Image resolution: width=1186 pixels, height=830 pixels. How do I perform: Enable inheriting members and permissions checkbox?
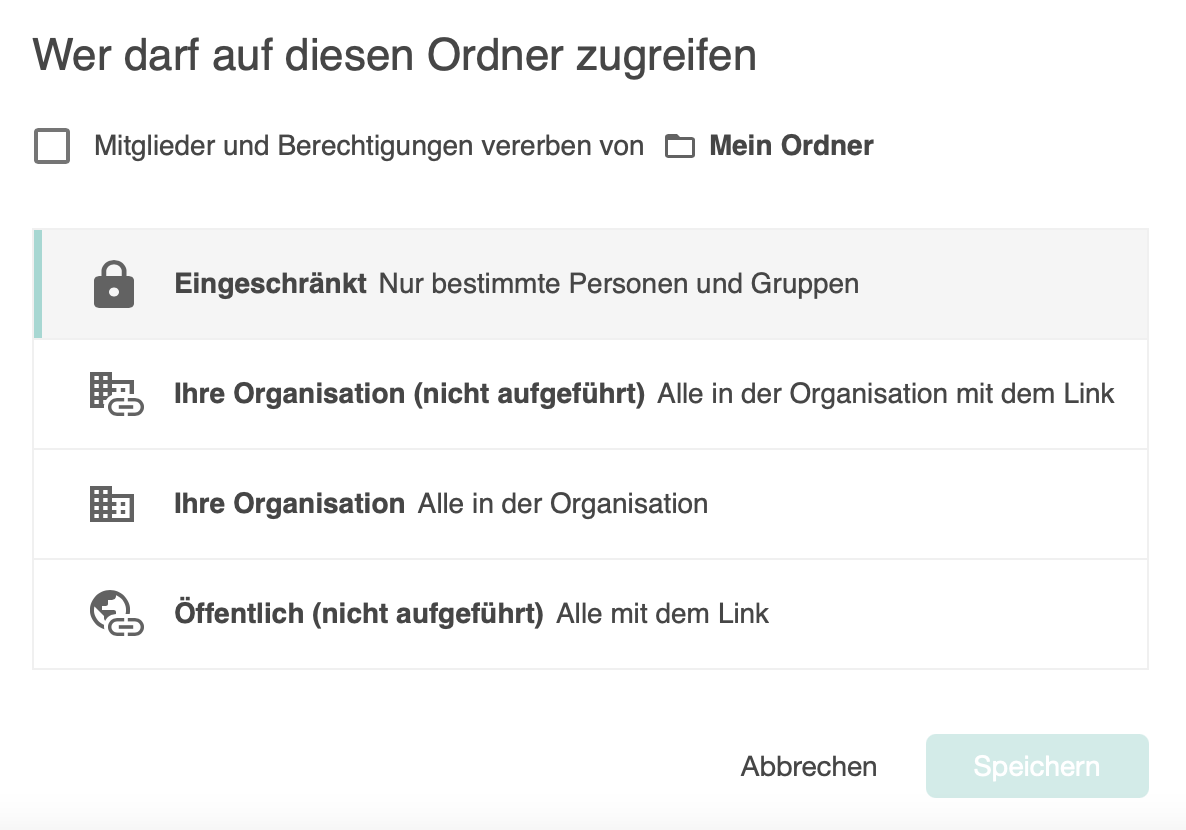(x=52, y=146)
